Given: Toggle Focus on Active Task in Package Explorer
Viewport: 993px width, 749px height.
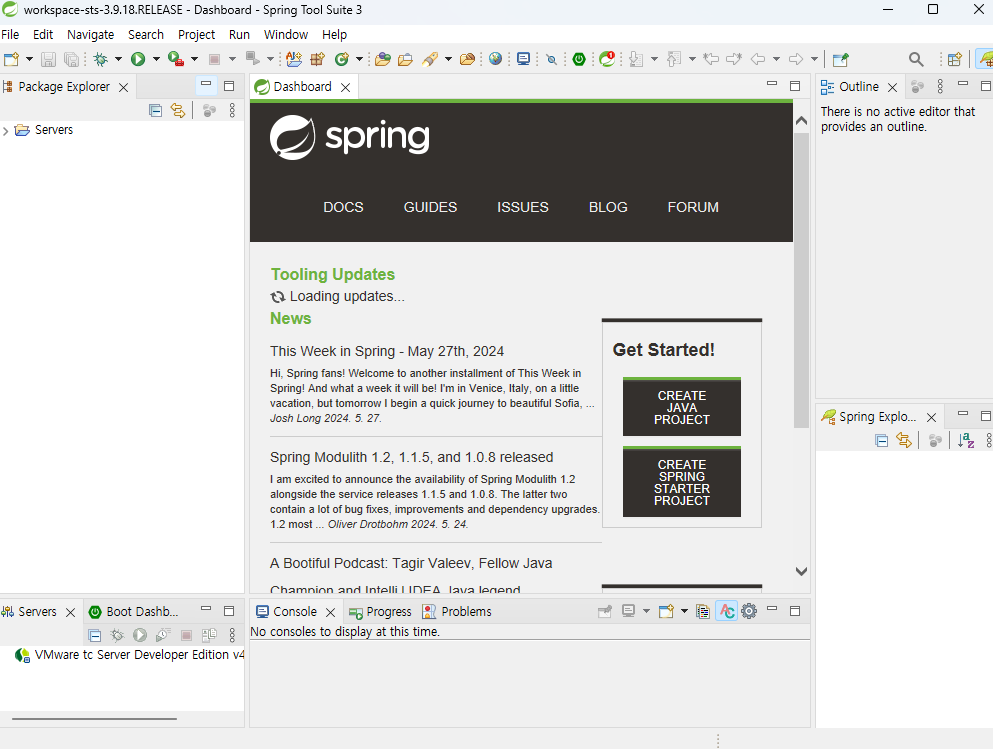Looking at the screenshot, I should tap(209, 111).
